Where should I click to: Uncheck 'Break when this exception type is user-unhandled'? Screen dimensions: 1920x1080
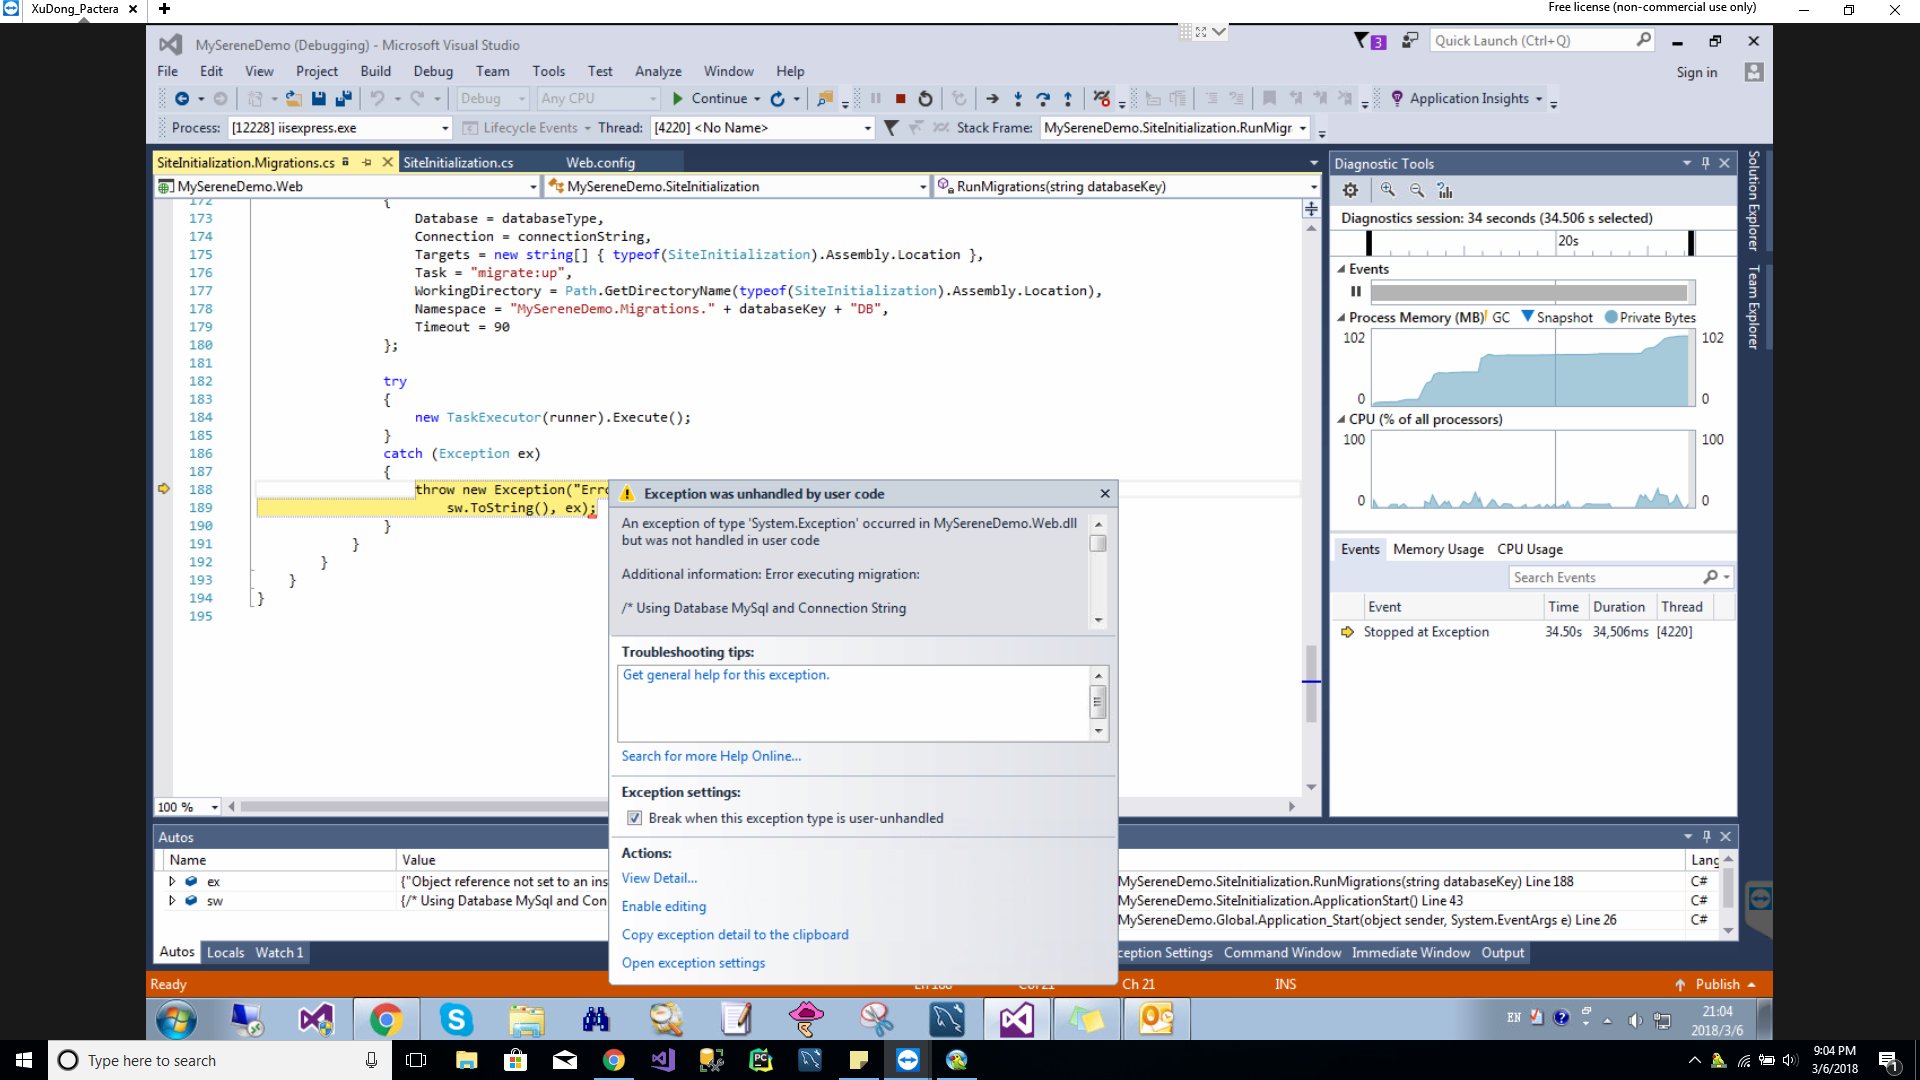[x=635, y=818]
